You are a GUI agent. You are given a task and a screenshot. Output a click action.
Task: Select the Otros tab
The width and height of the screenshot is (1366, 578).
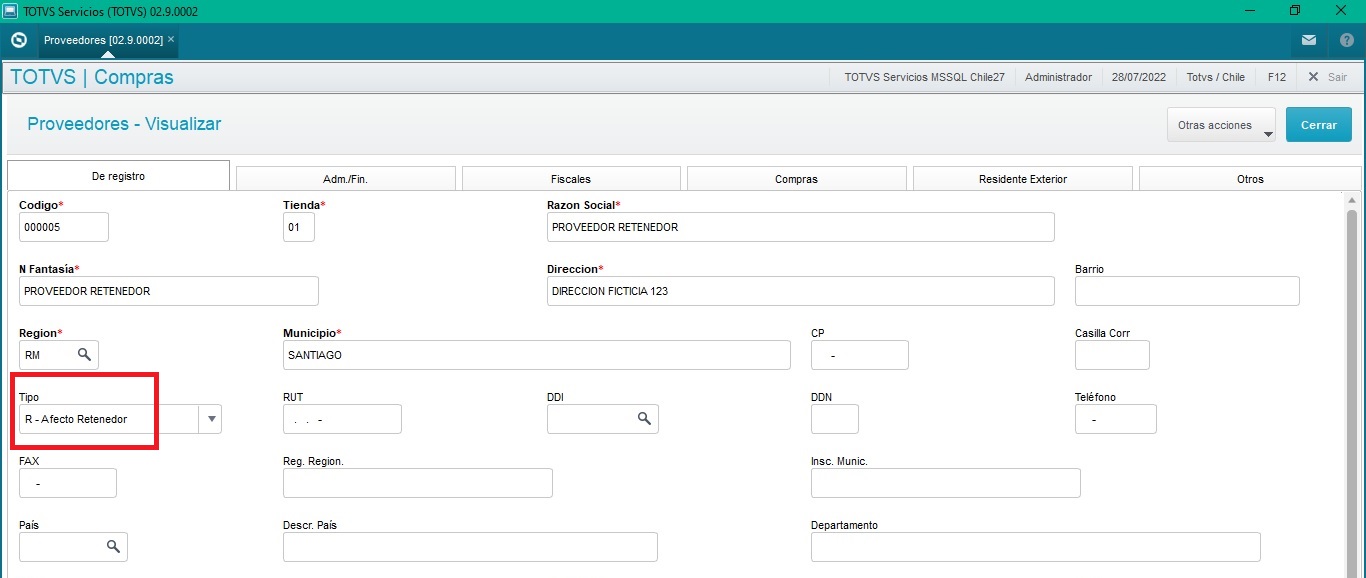[x=1250, y=179]
